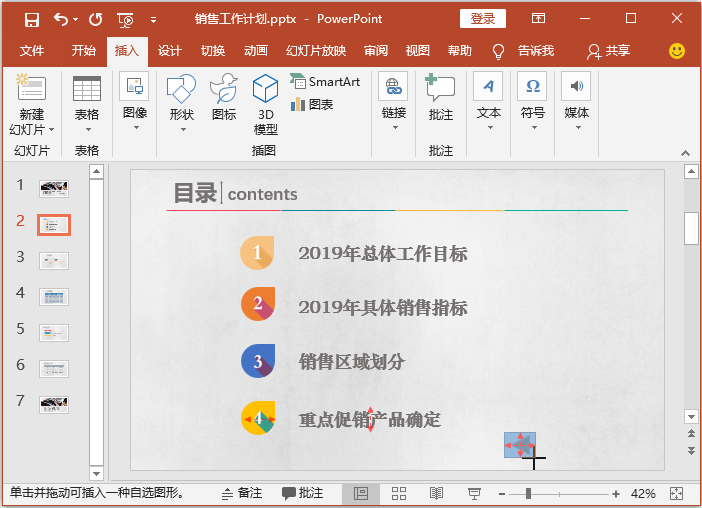
Task: Switch to Reading view
Action: [436, 494]
